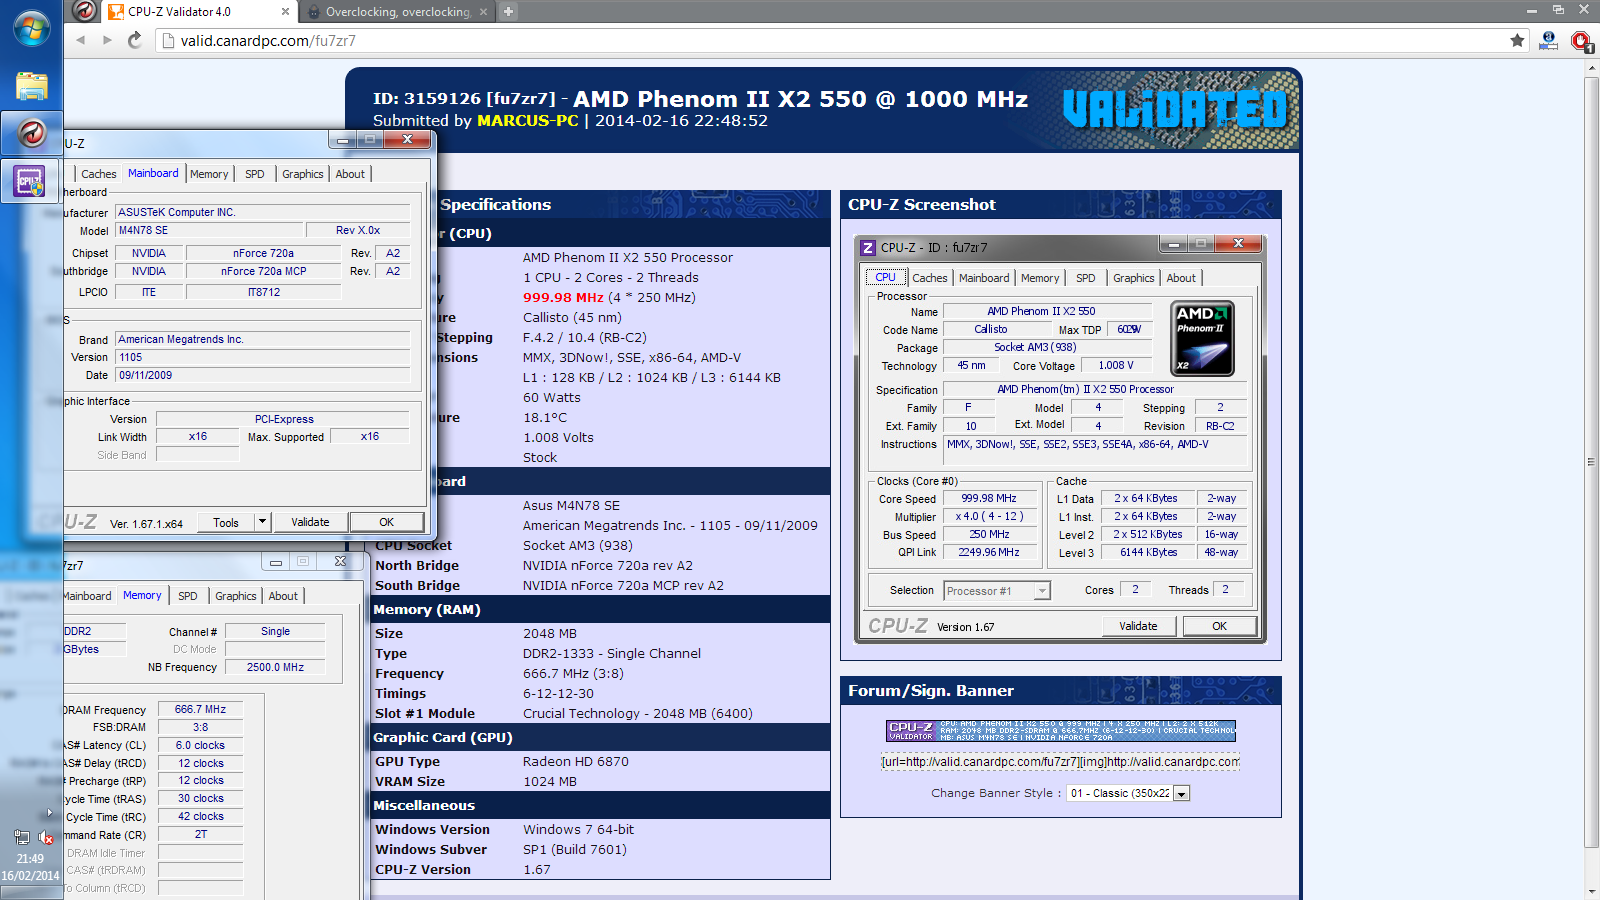Open Windows Explorer from the taskbar
This screenshot has width=1600, height=900.
(x=31, y=86)
